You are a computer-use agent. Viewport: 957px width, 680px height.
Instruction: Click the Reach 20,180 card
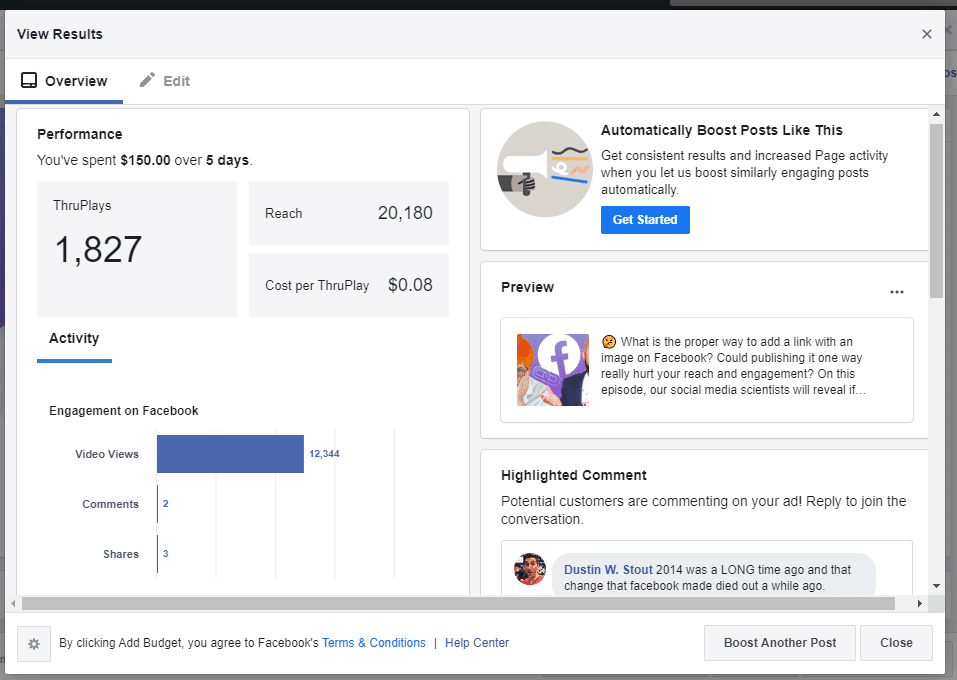(348, 213)
